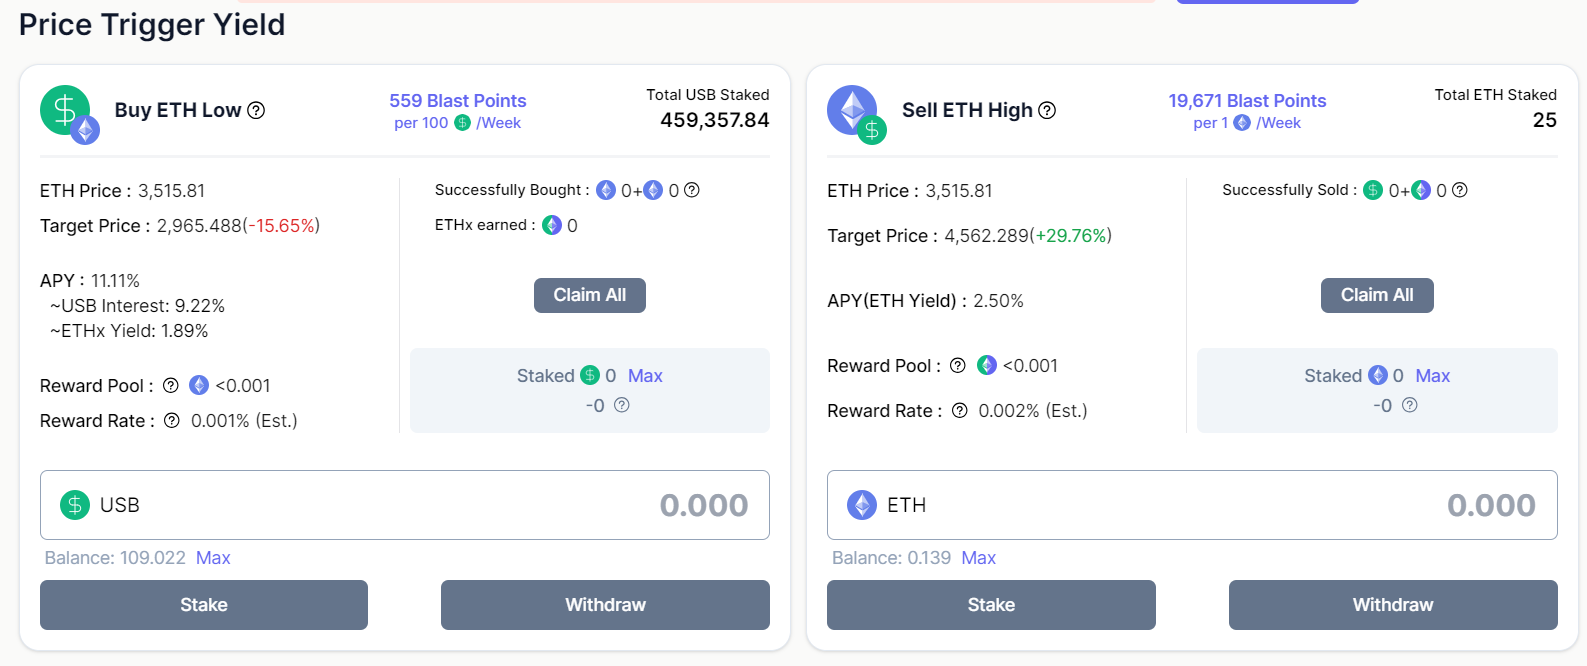Select Max next to USB balance 109.022
Image resolution: width=1587 pixels, height=666 pixels.
tap(213, 558)
